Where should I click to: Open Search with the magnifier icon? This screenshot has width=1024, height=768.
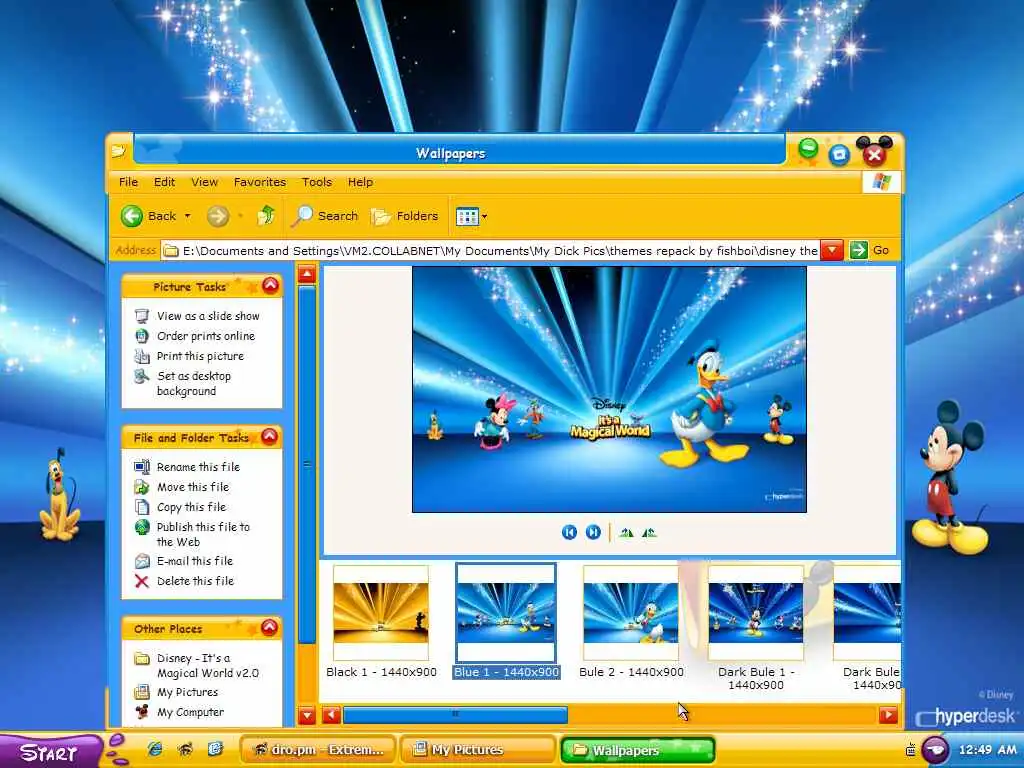point(302,216)
